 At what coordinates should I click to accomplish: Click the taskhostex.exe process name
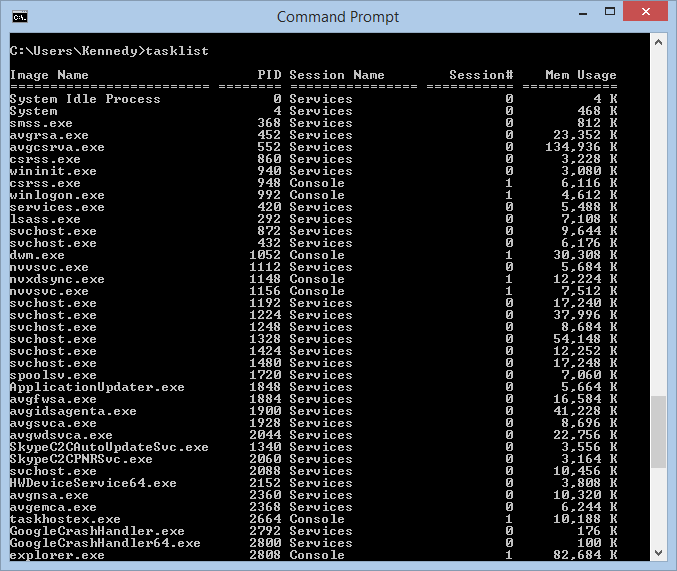pos(65,519)
